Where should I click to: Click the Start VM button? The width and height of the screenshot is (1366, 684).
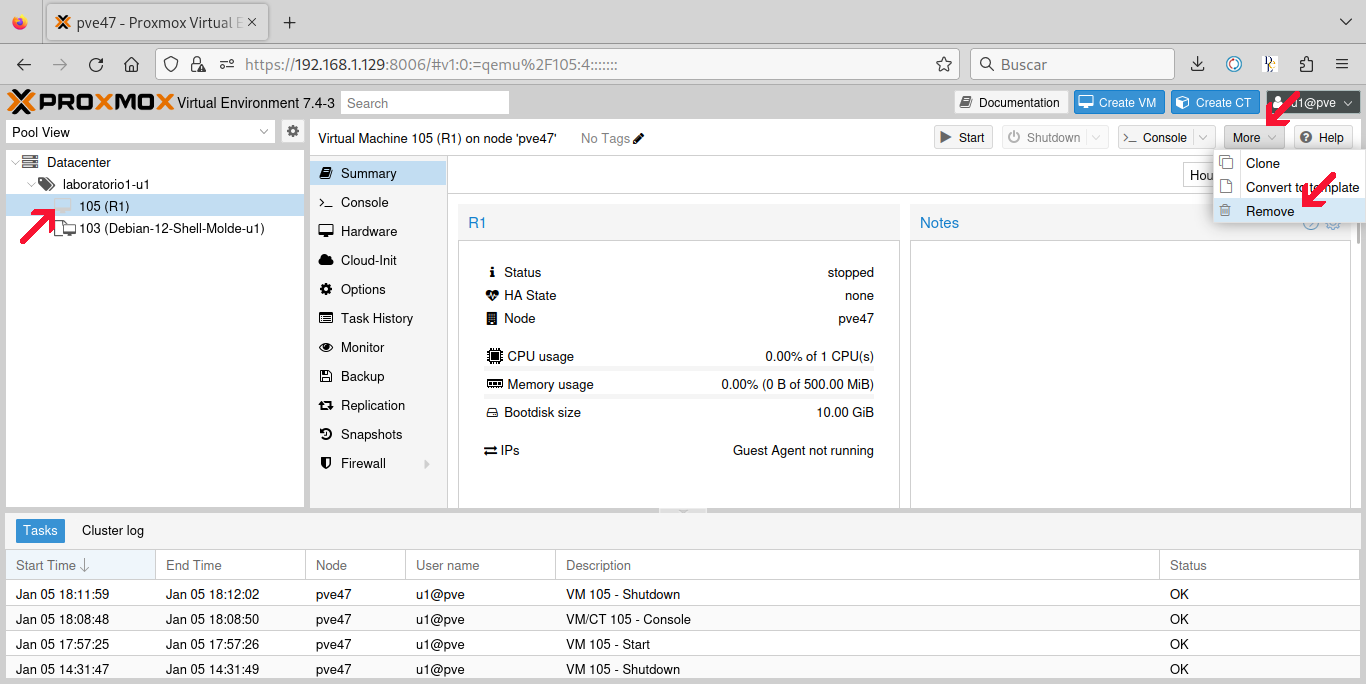tap(961, 138)
